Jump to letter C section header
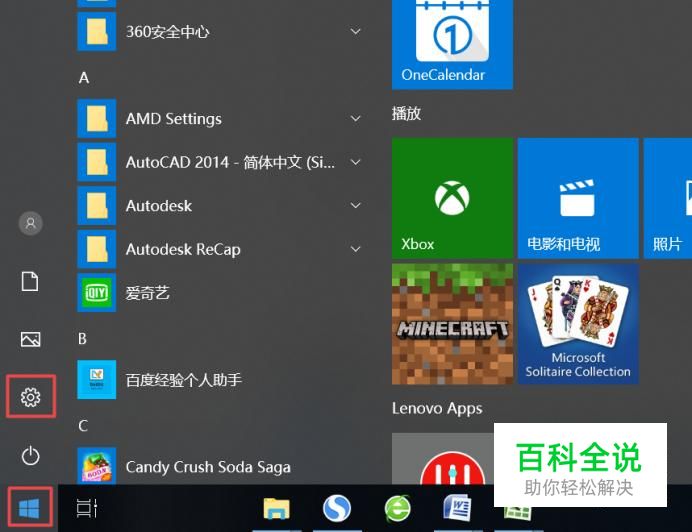 pos(83,426)
